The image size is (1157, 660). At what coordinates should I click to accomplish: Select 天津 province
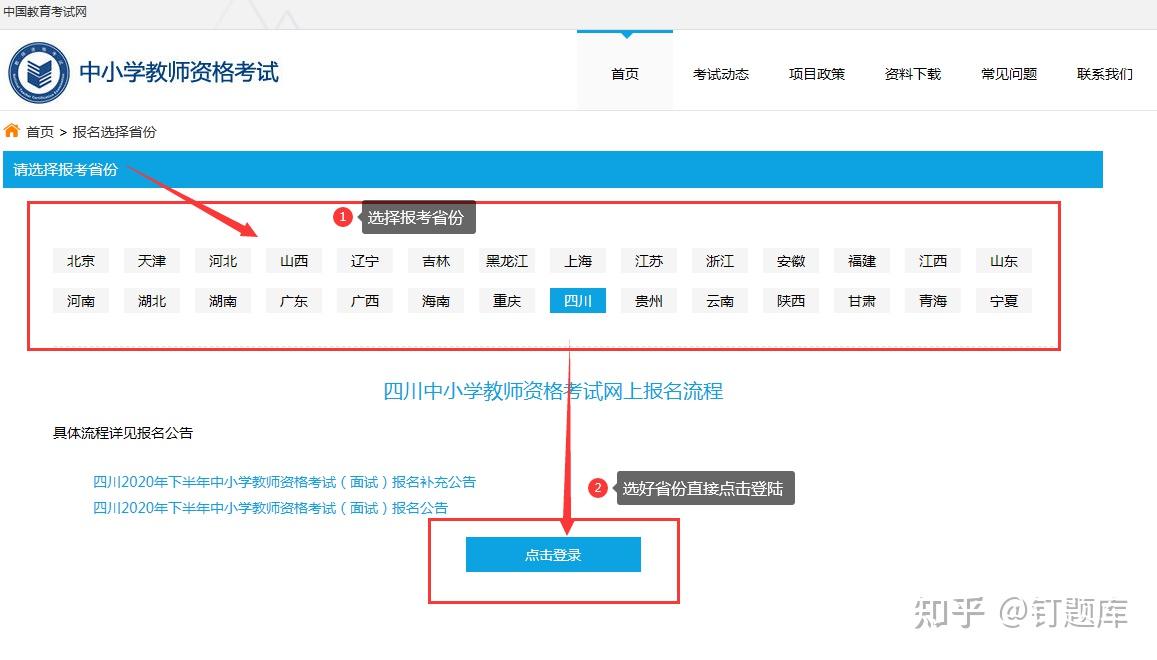[152, 261]
